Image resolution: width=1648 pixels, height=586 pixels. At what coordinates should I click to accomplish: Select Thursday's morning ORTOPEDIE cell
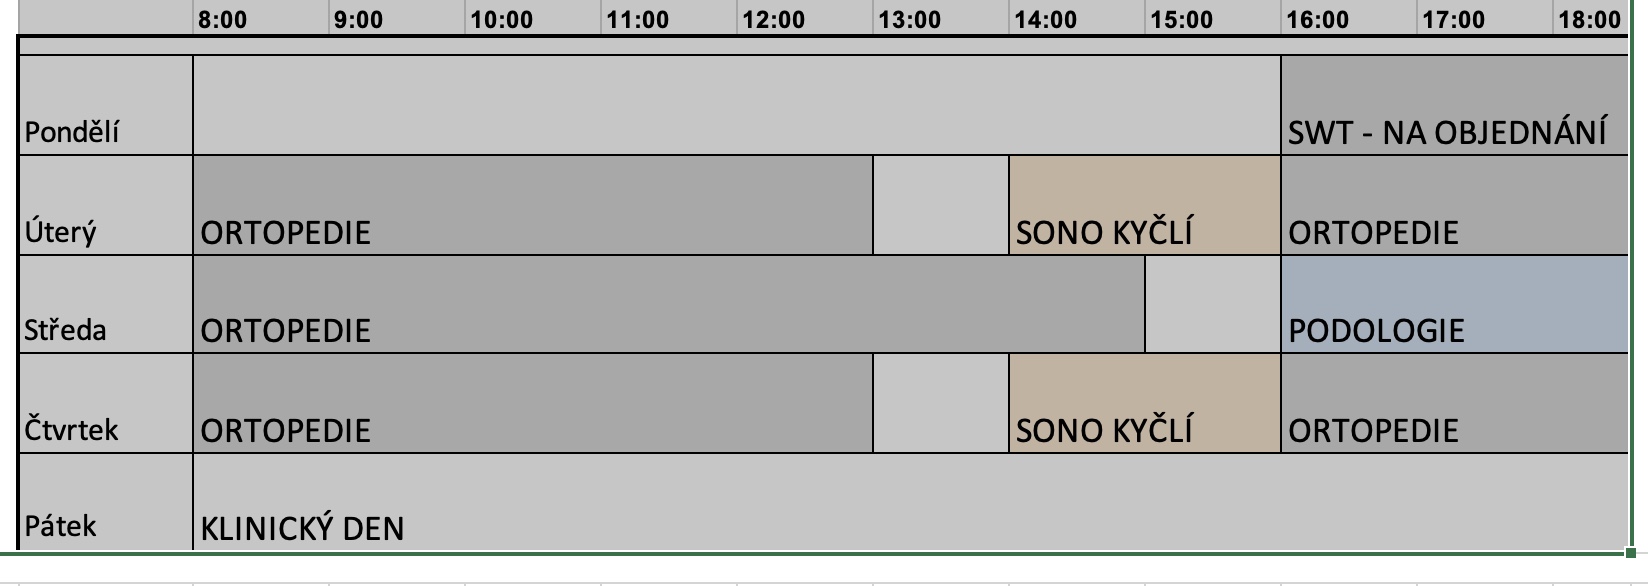coord(532,404)
